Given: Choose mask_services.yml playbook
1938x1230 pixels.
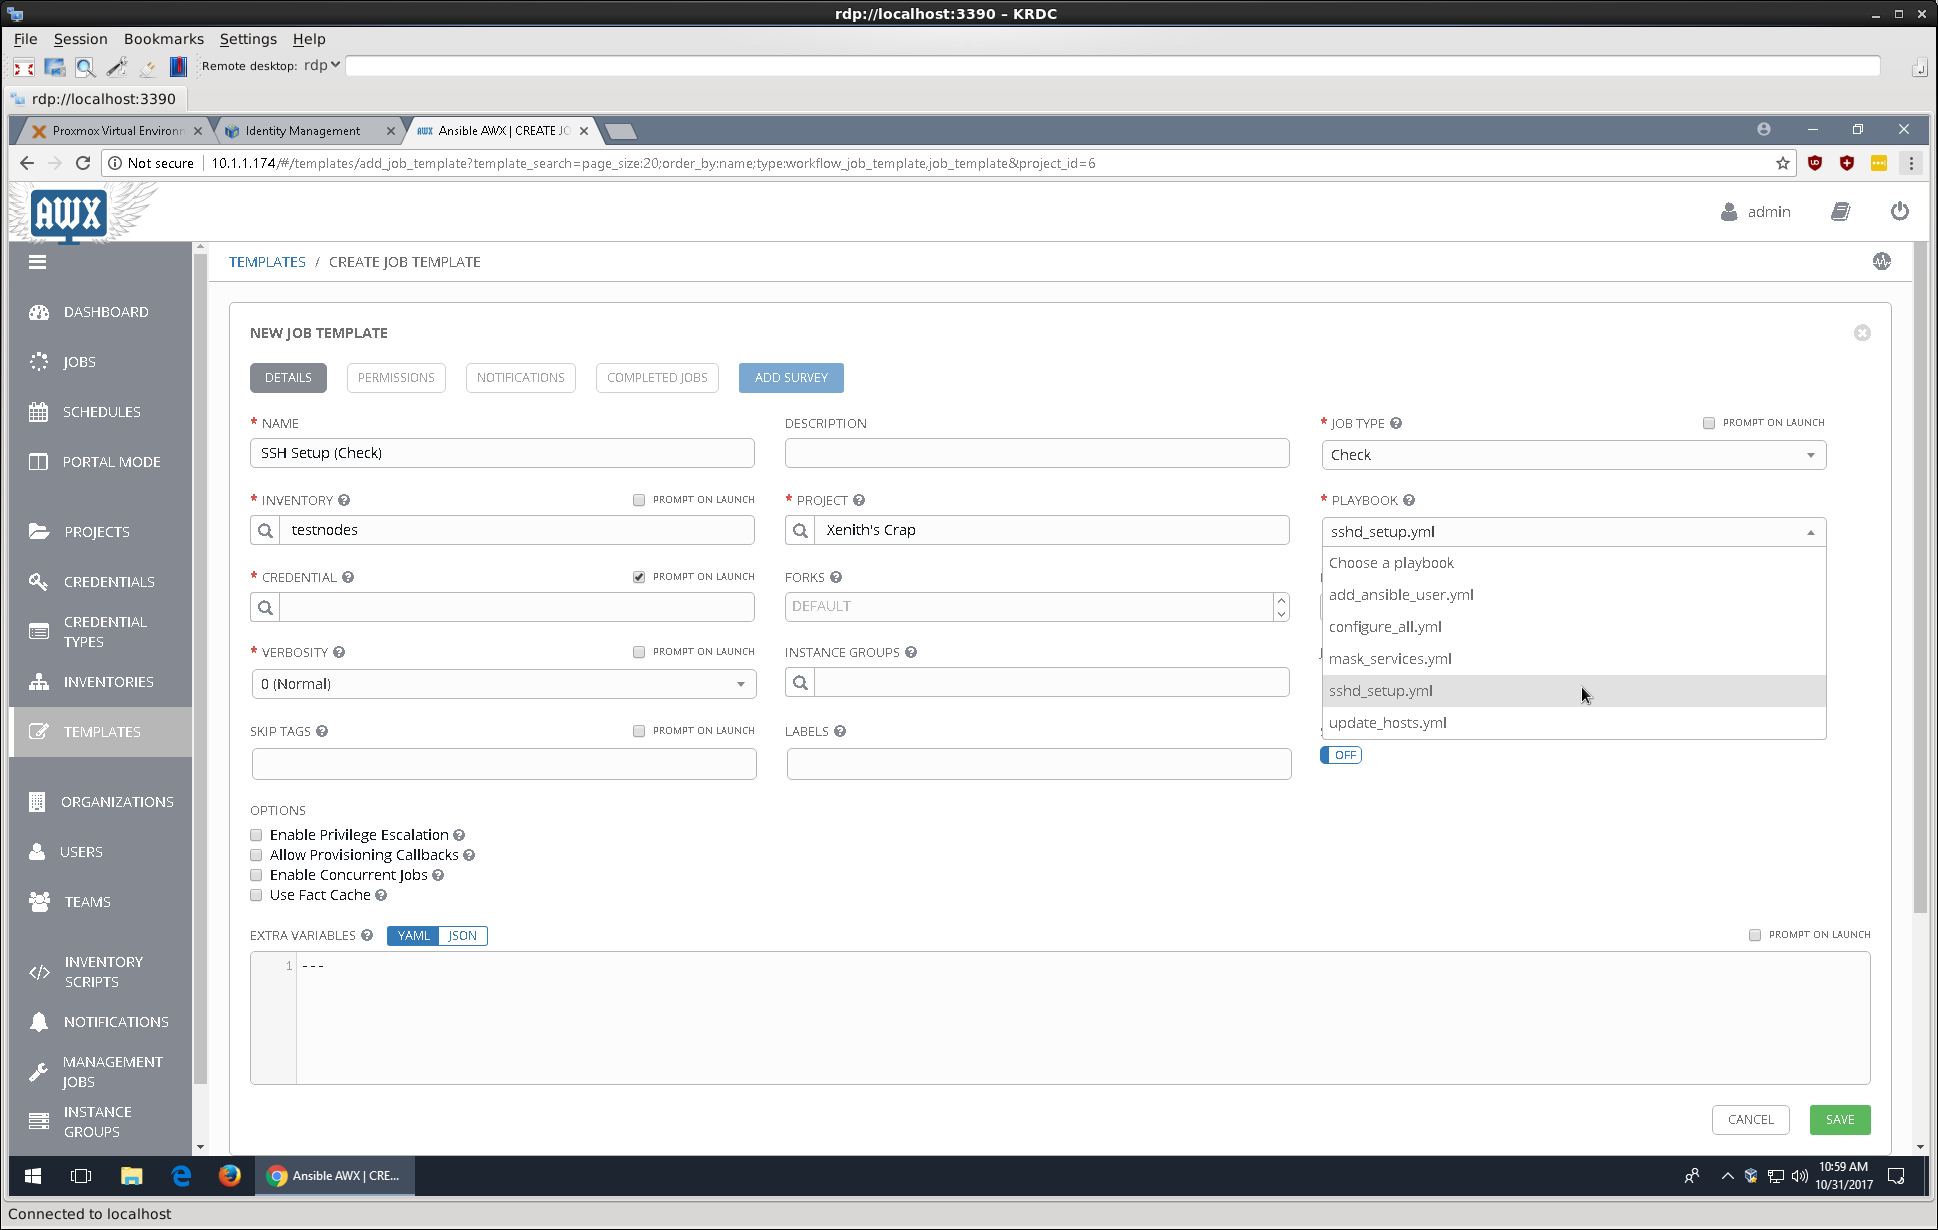Looking at the screenshot, I should (x=1574, y=659).
